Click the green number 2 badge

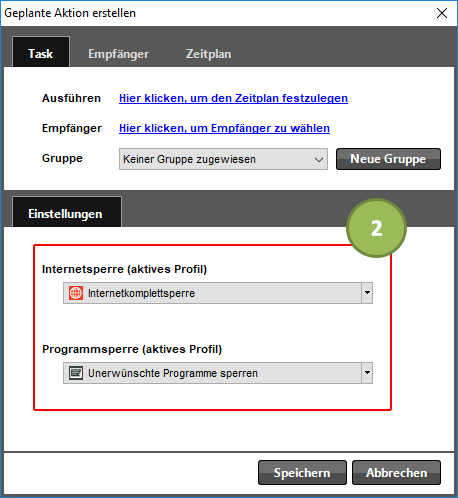click(376, 228)
